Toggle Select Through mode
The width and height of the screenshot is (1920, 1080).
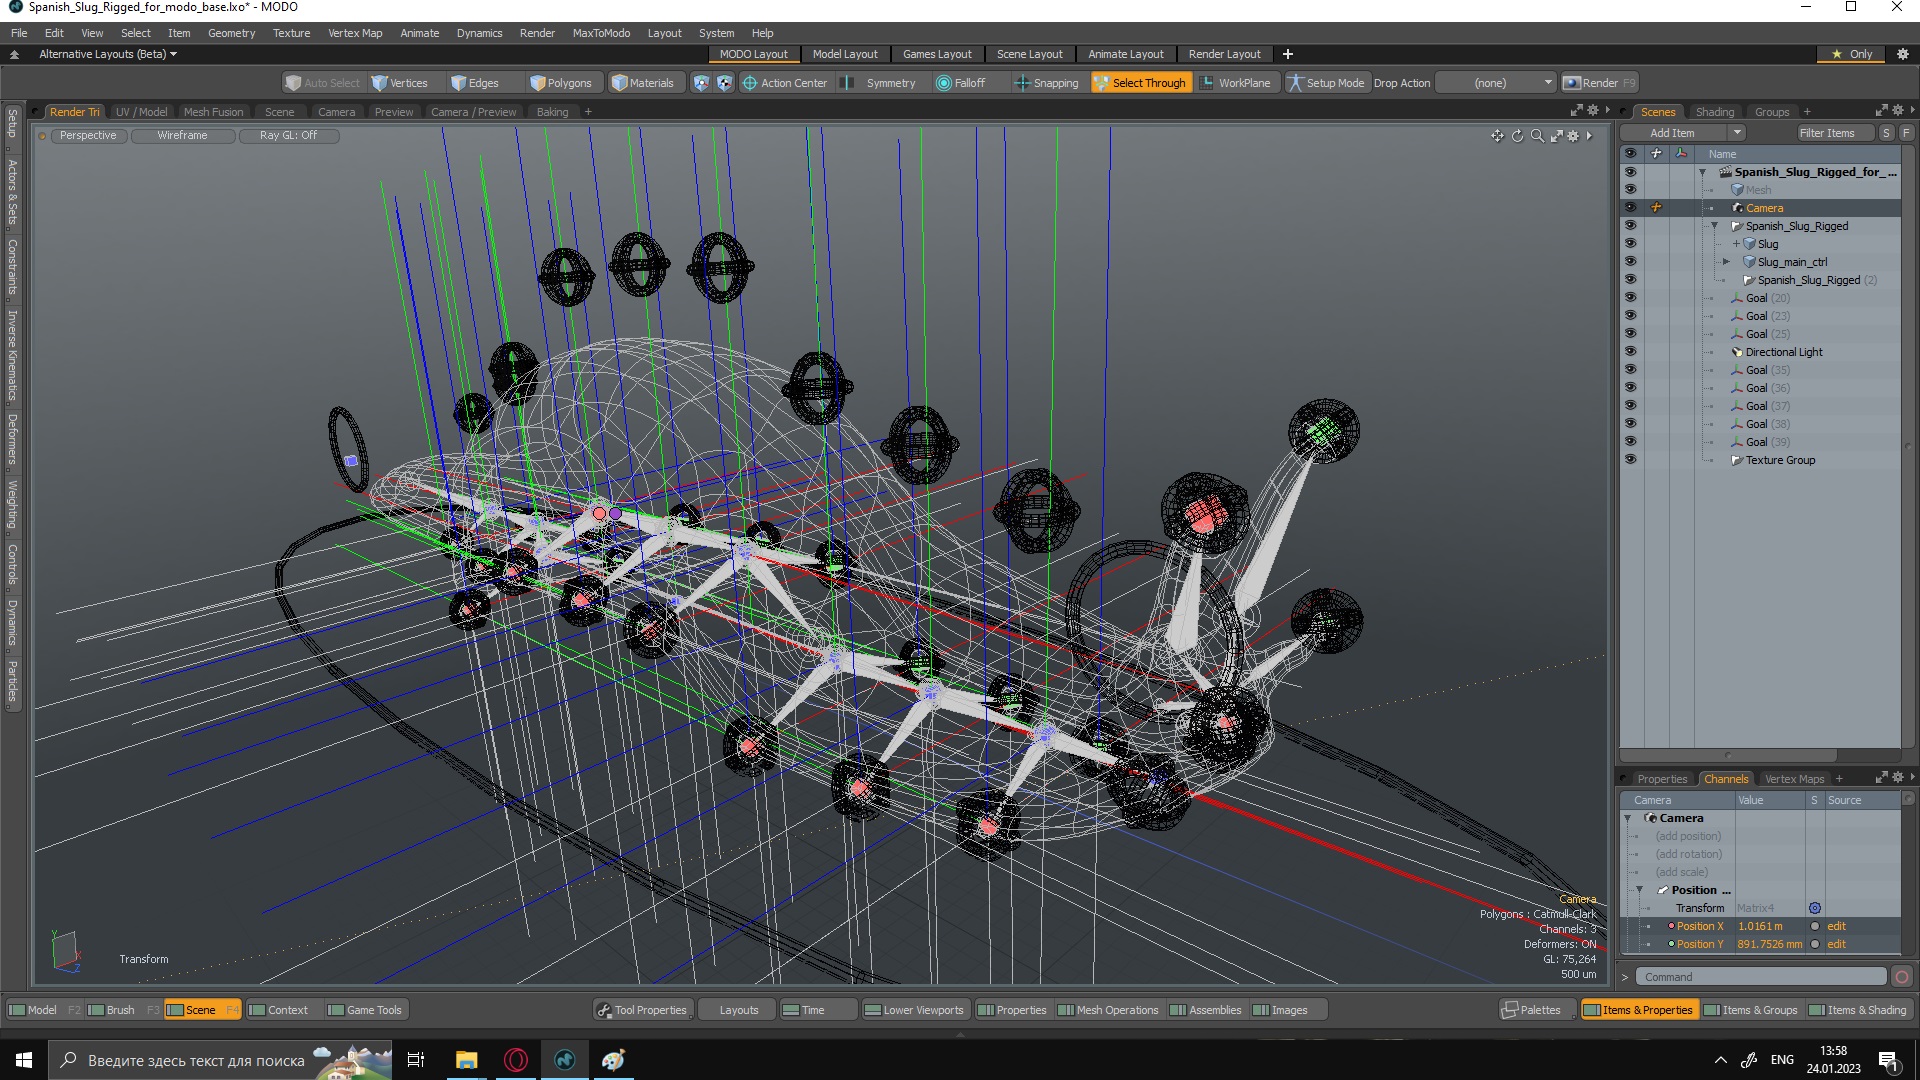coord(1140,83)
